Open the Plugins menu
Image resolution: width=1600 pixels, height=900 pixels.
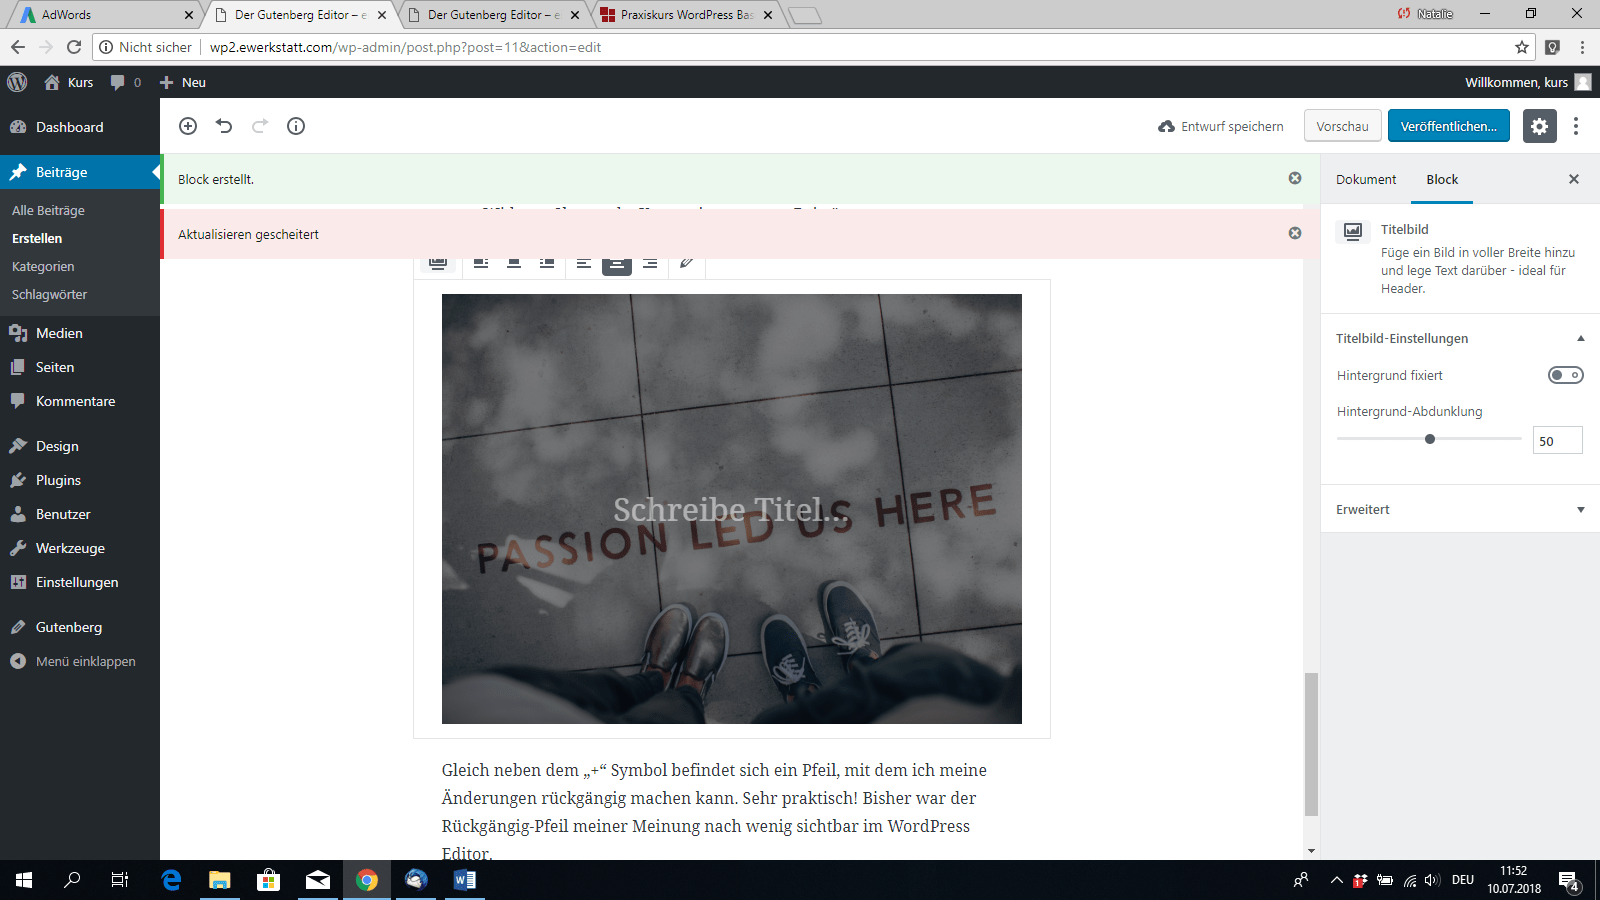pos(80,480)
